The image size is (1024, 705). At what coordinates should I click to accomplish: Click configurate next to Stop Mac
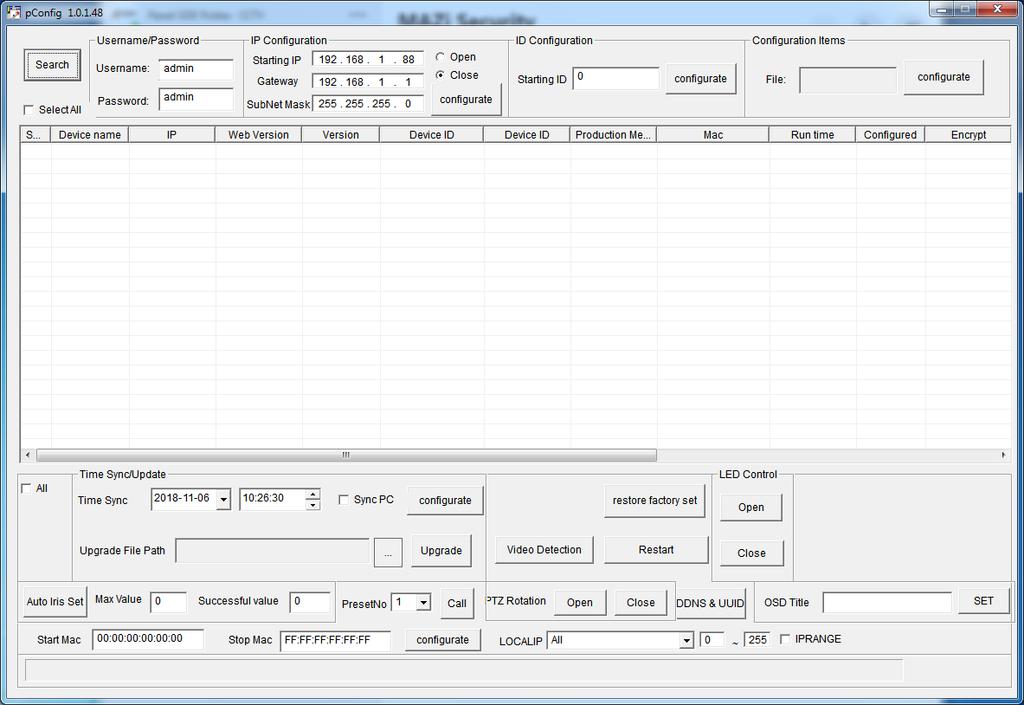442,640
